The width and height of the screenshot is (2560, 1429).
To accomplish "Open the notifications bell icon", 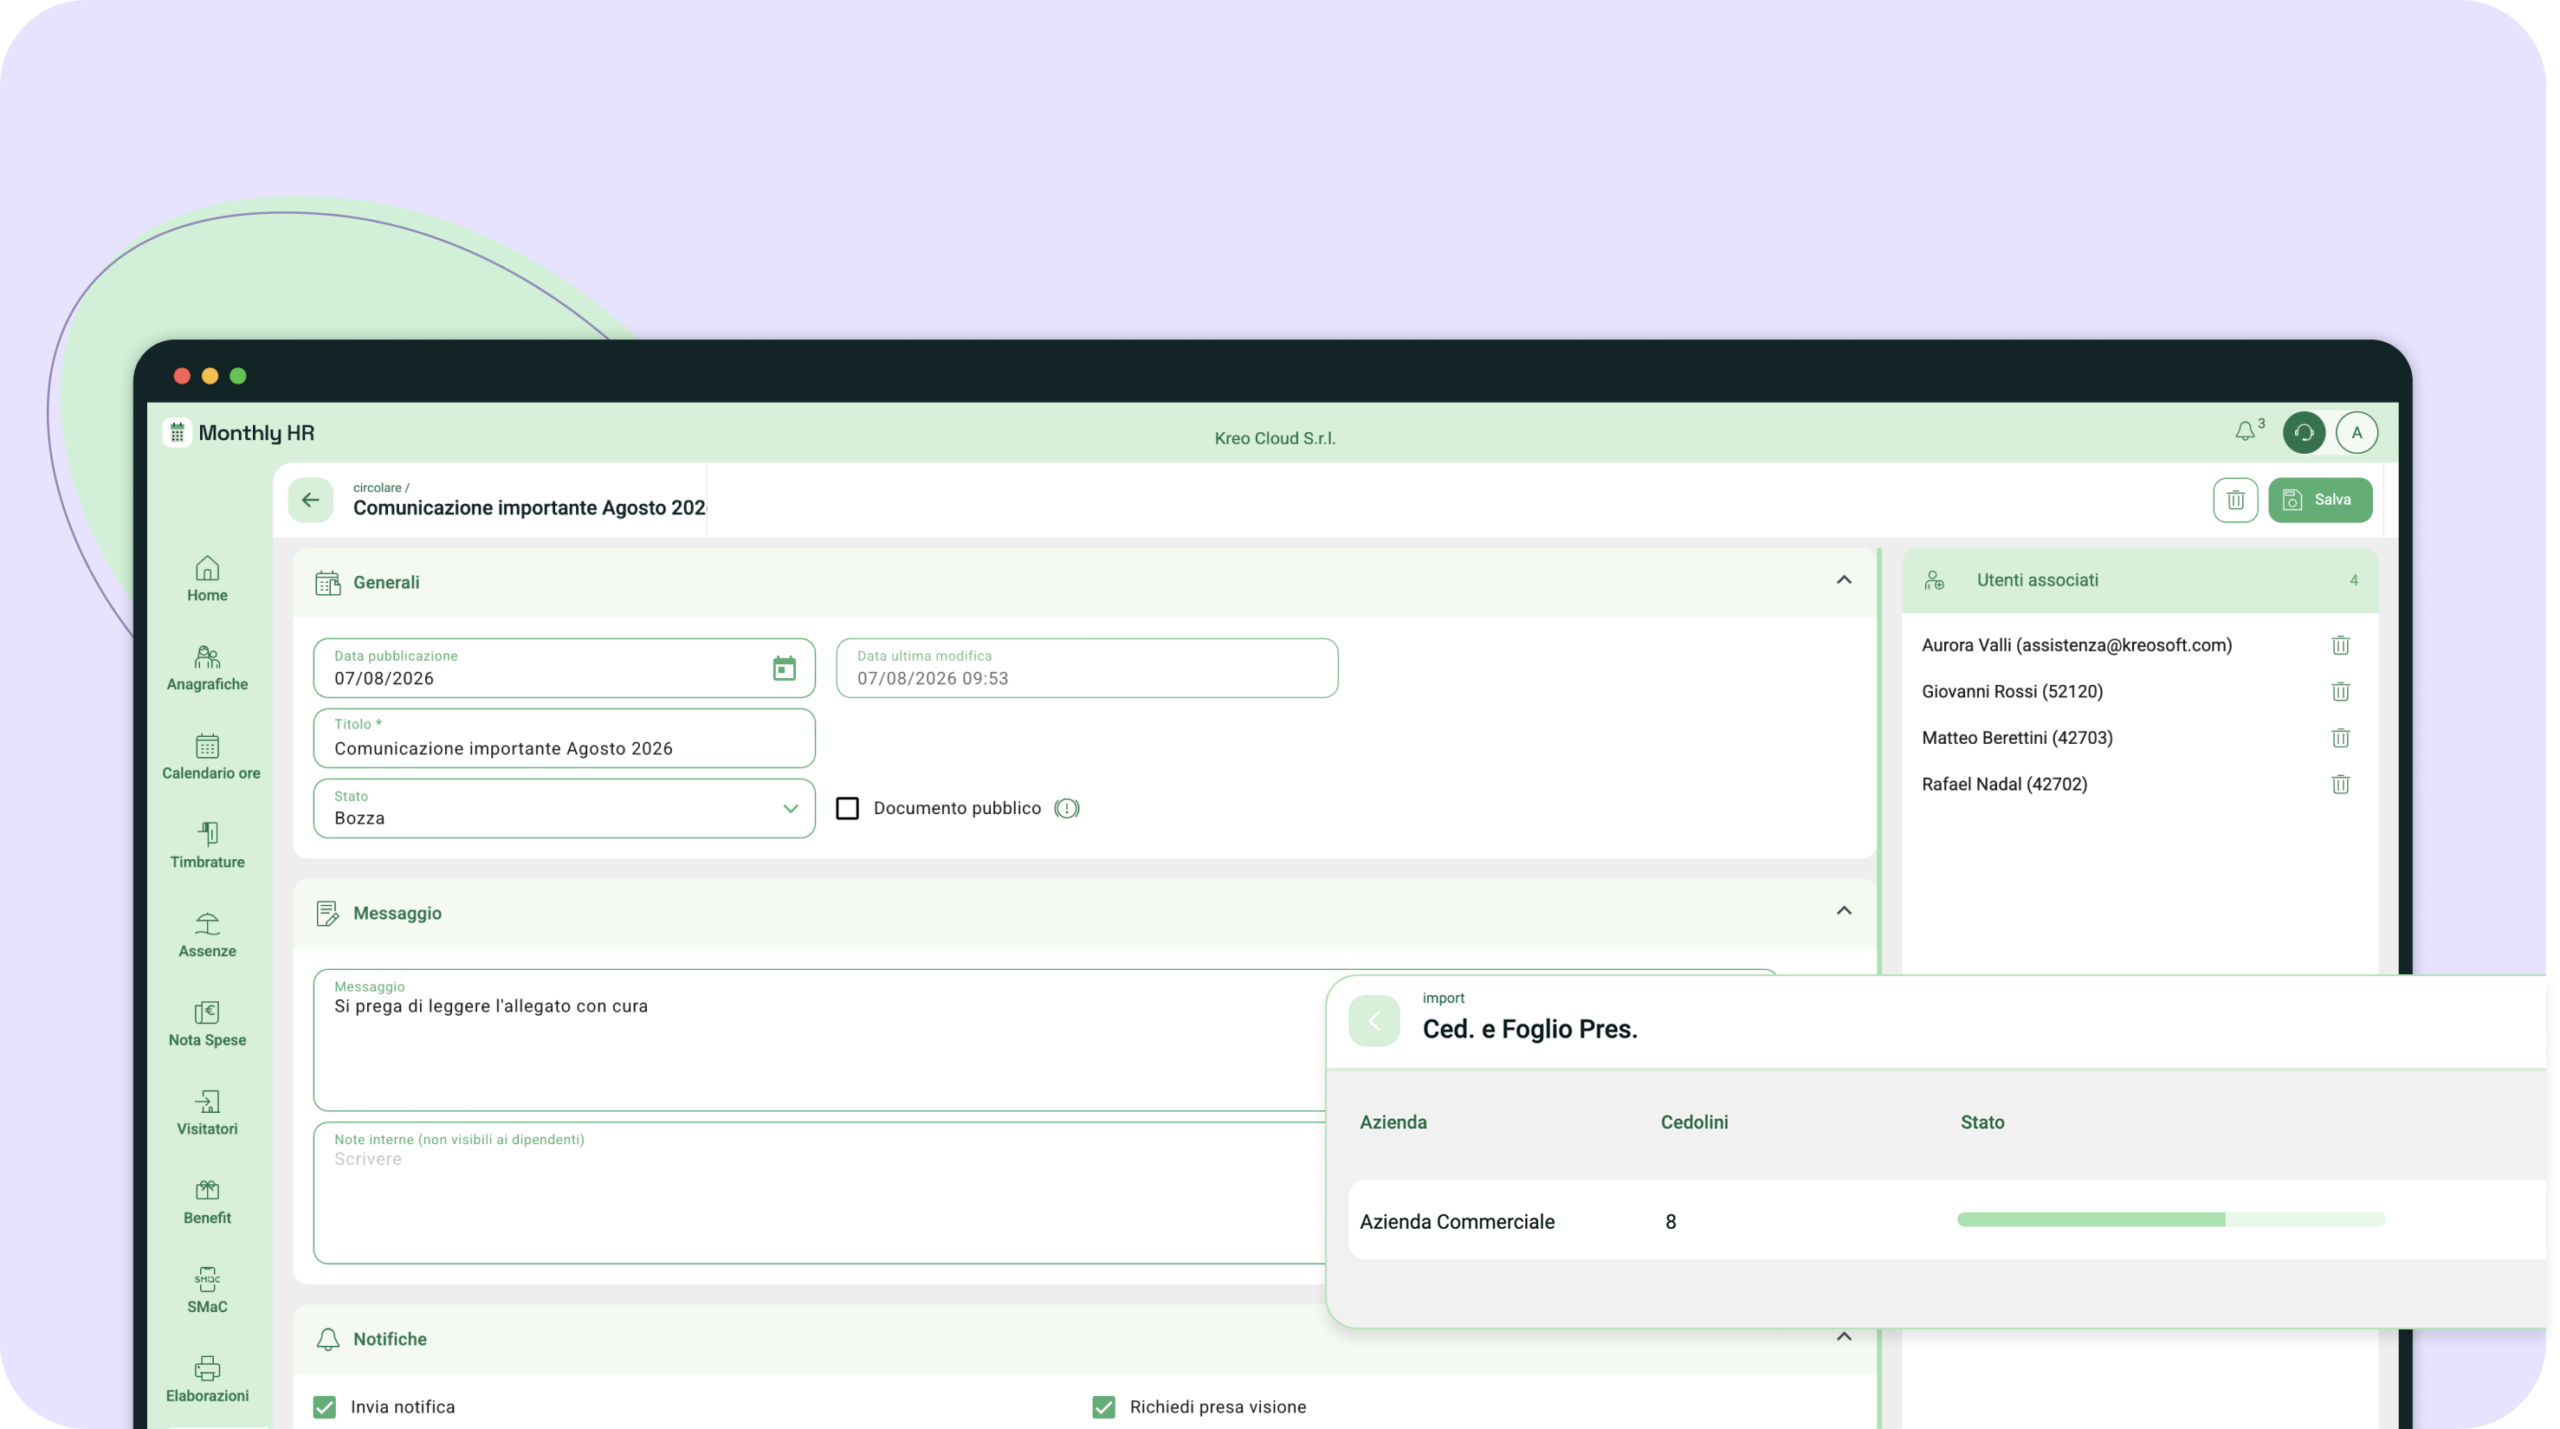I will click(2245, 431).
